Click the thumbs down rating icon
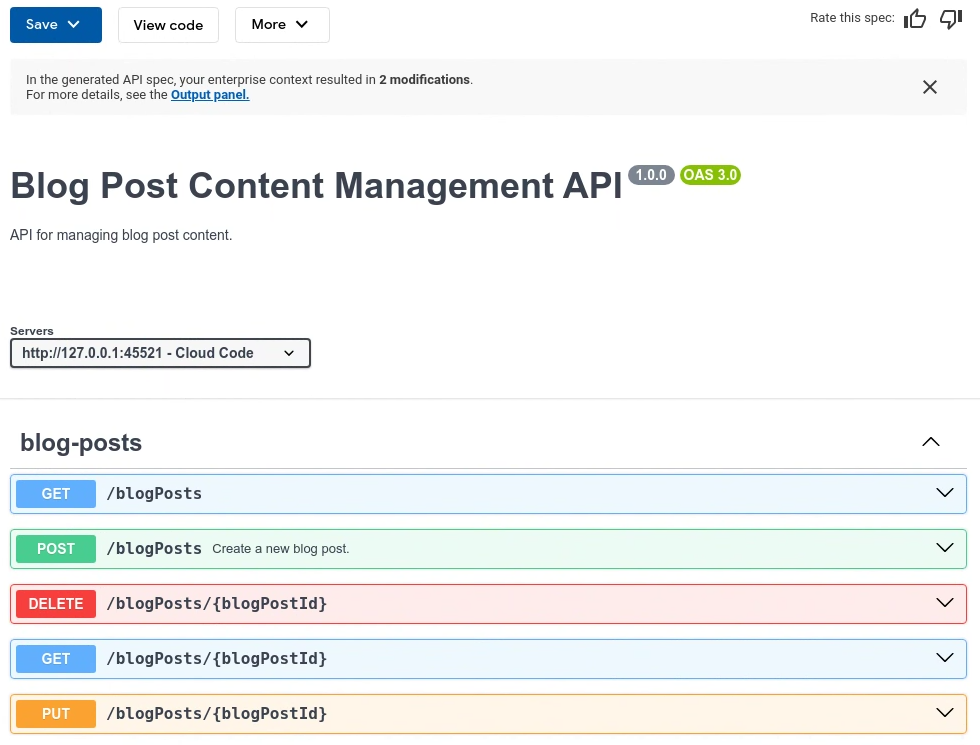This screenshot has height=745, width=980. tap(951, 19)
